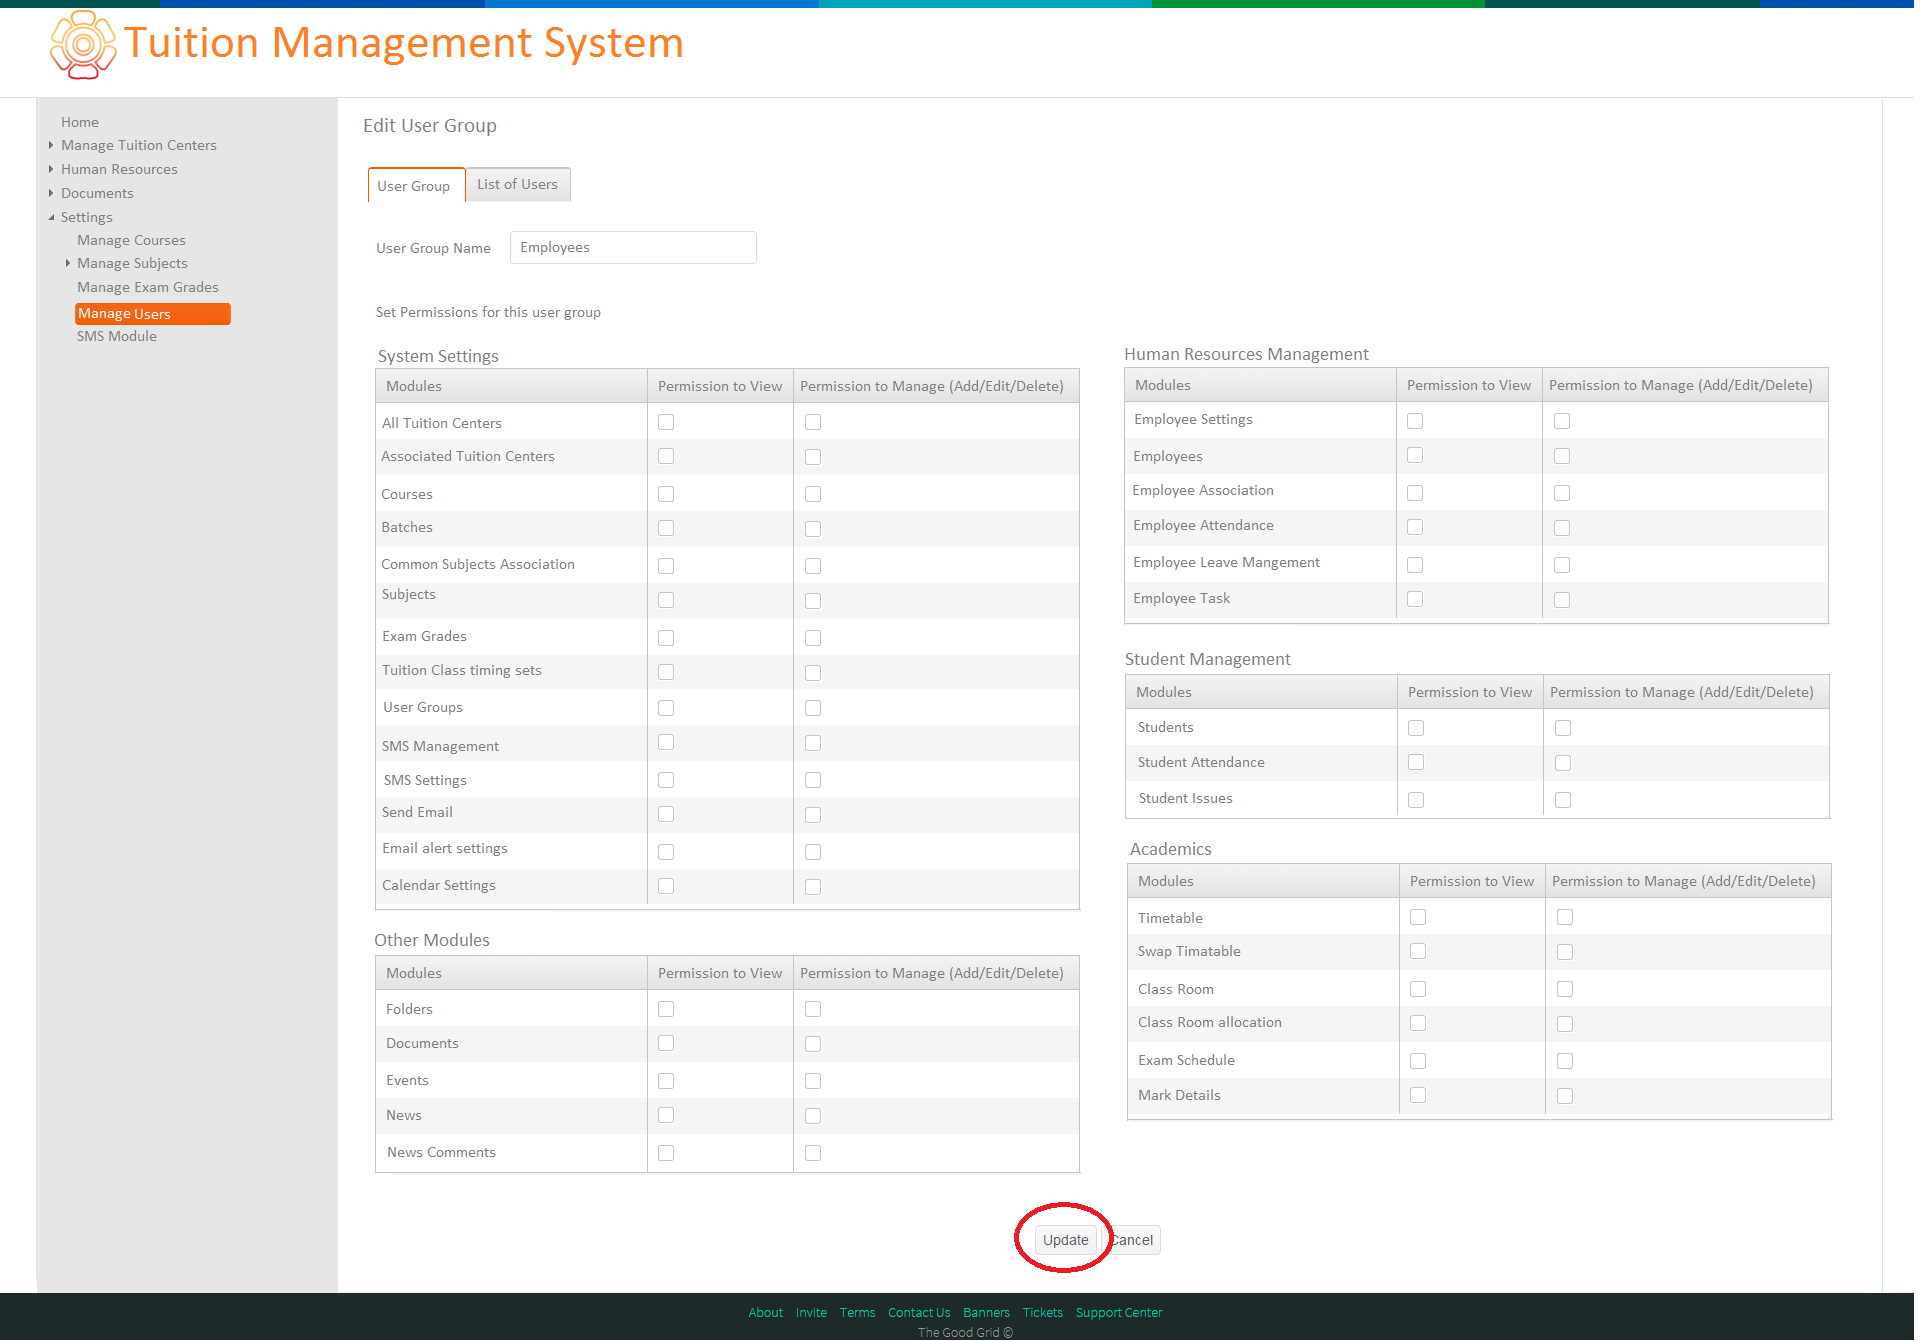Check view permission for Events
This screenshot has width=1920, height=1341.
(666, 1082)
